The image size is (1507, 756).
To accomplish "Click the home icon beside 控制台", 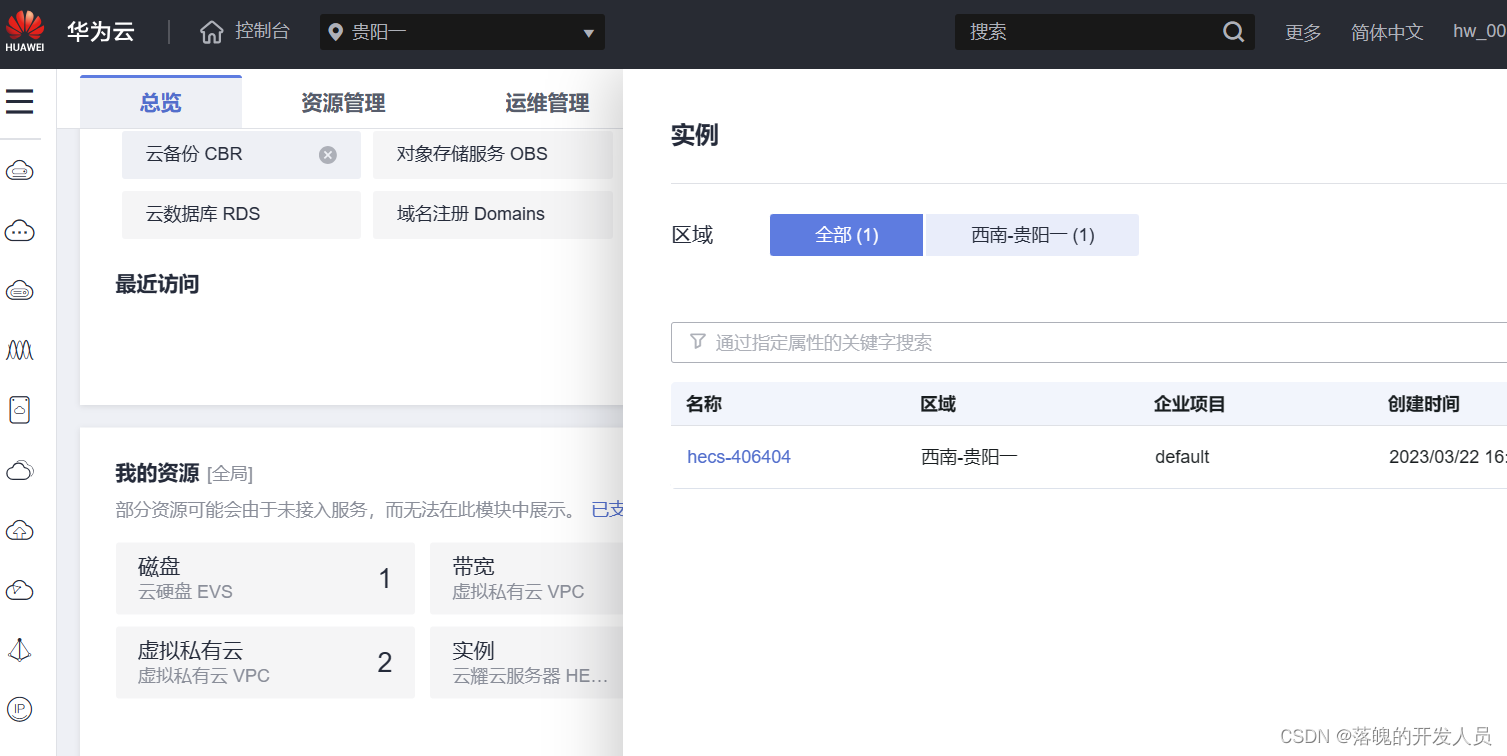I will point(212,32).
